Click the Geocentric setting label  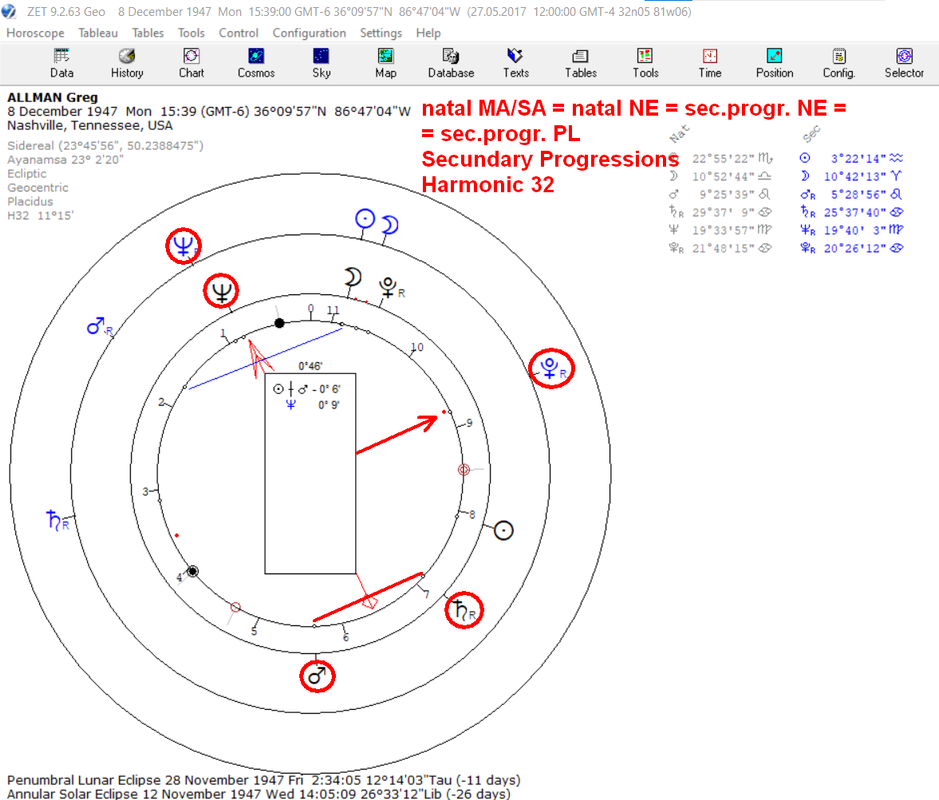pyautogui.click(x=38, y=187)
